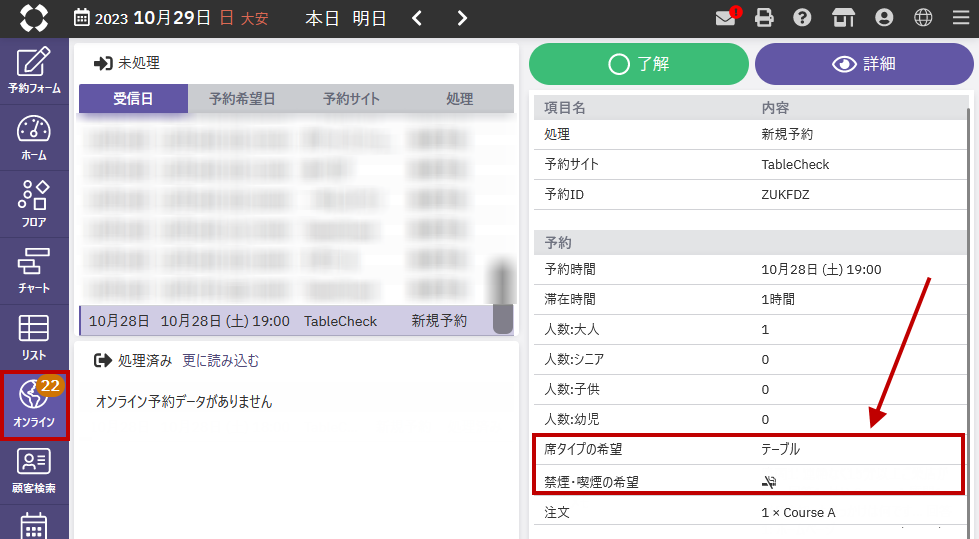Sort by 予約希望日 column tab
The width and height of the screenshot is (979, 539).
(x=242, y=99)
